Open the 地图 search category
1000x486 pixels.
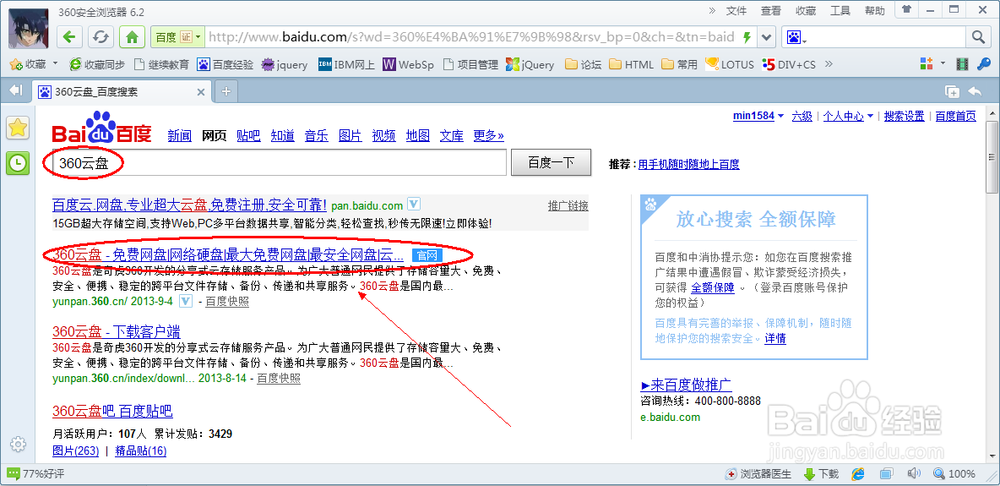[418, 135]
